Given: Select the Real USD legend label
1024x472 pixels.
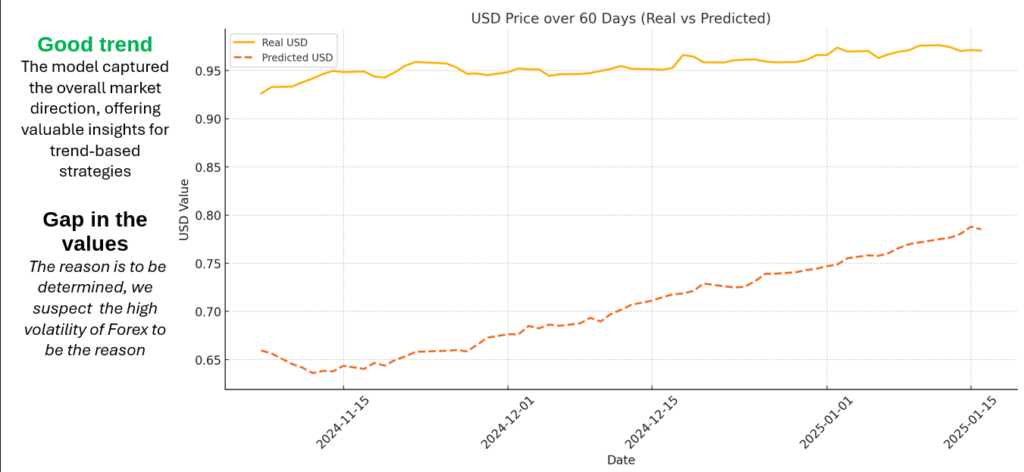Looking at the screenshot, I should [x=286, y=43].
